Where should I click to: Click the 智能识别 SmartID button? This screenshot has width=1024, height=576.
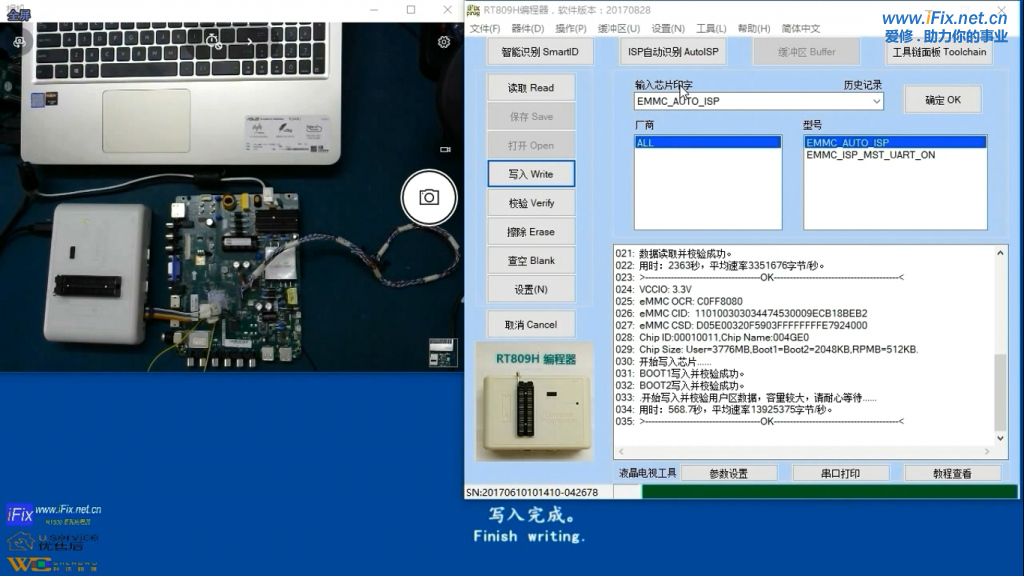coord(541,51)
